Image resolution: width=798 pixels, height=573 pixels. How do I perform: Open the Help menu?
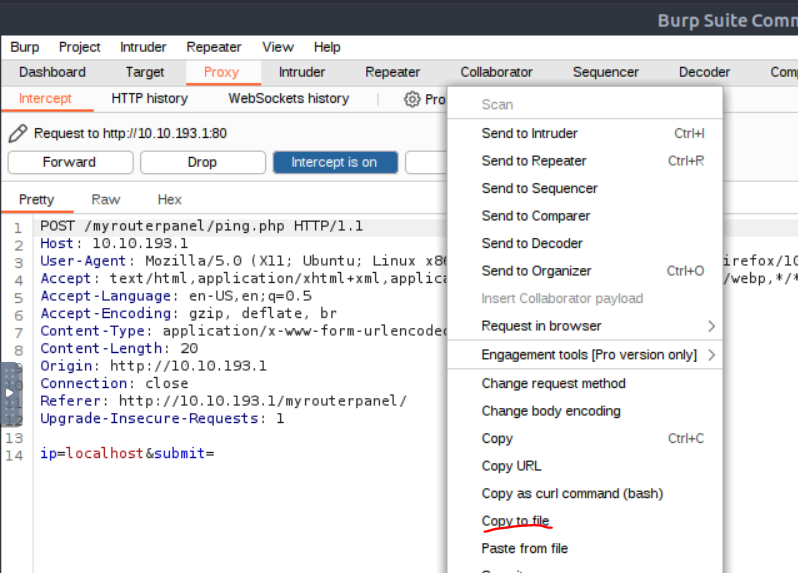click(327, 47)
